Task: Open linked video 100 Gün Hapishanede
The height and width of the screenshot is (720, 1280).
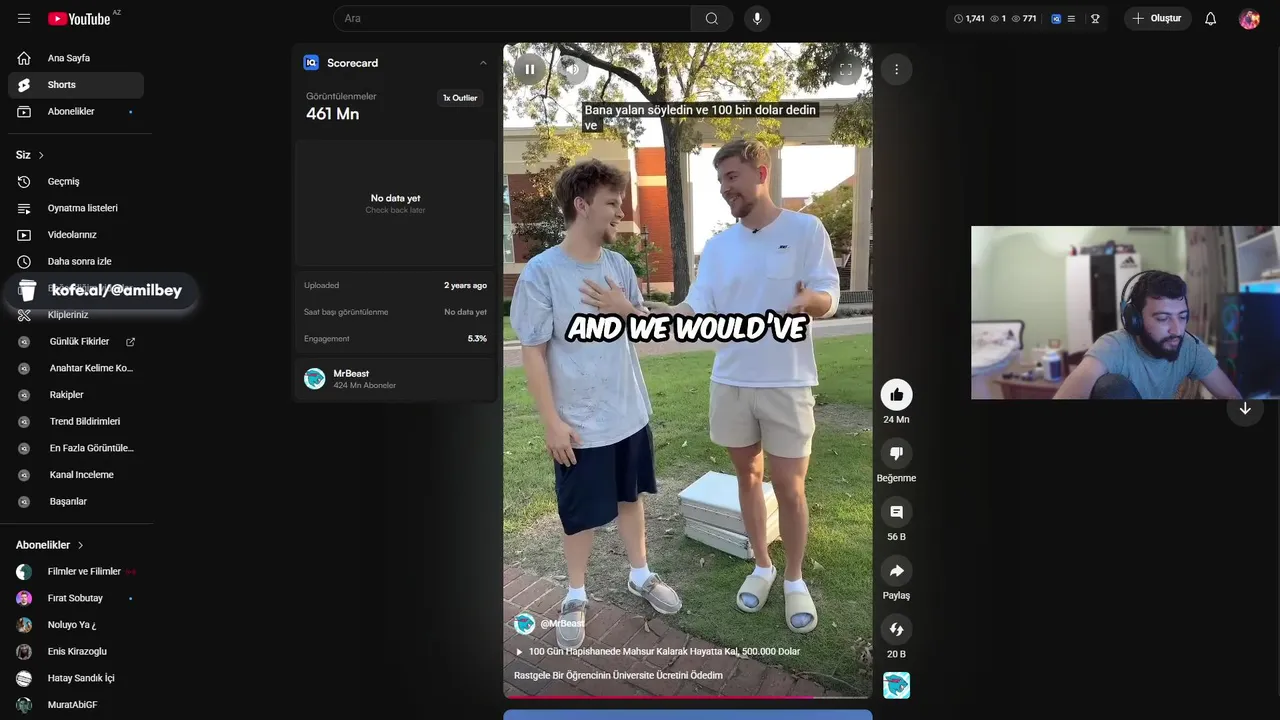Action: [x=657, y=652]
